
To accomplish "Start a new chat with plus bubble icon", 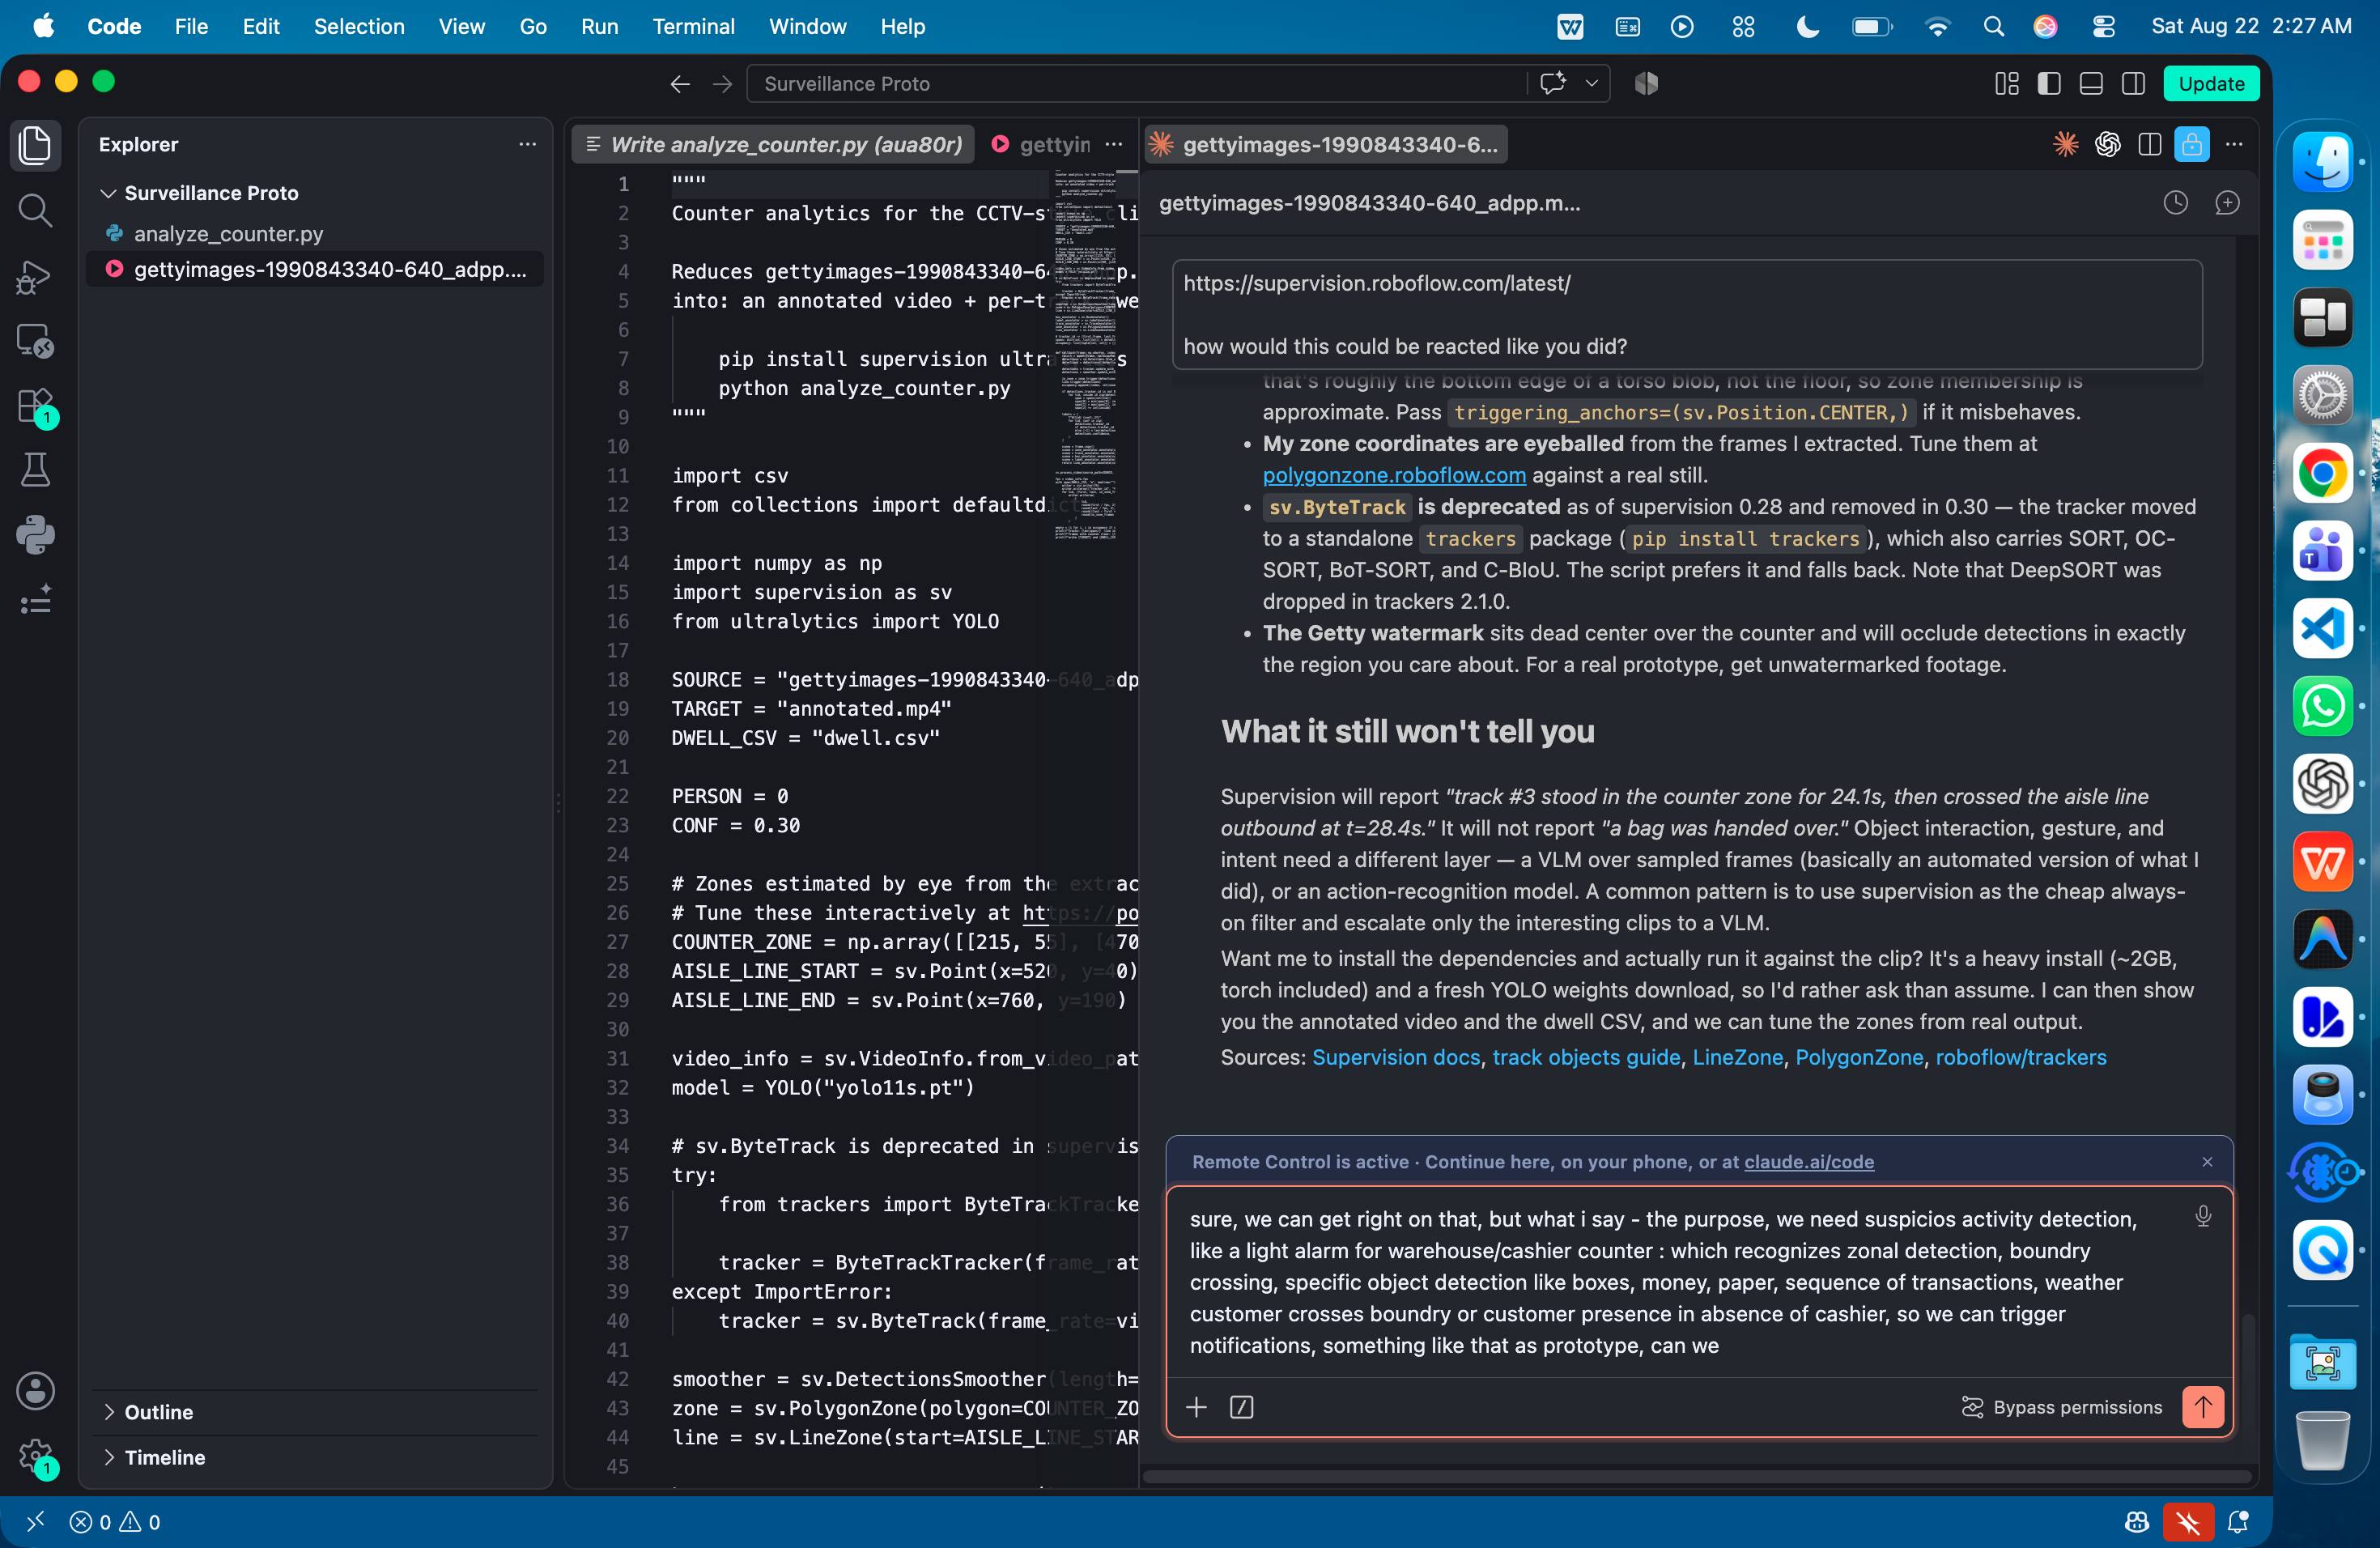I will [2227, 203].
